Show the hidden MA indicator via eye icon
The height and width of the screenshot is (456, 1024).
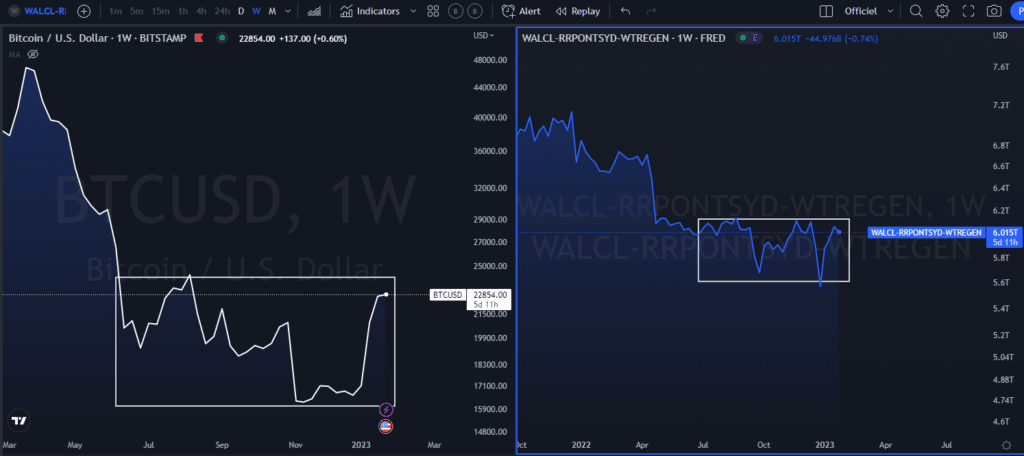[34, 54]
